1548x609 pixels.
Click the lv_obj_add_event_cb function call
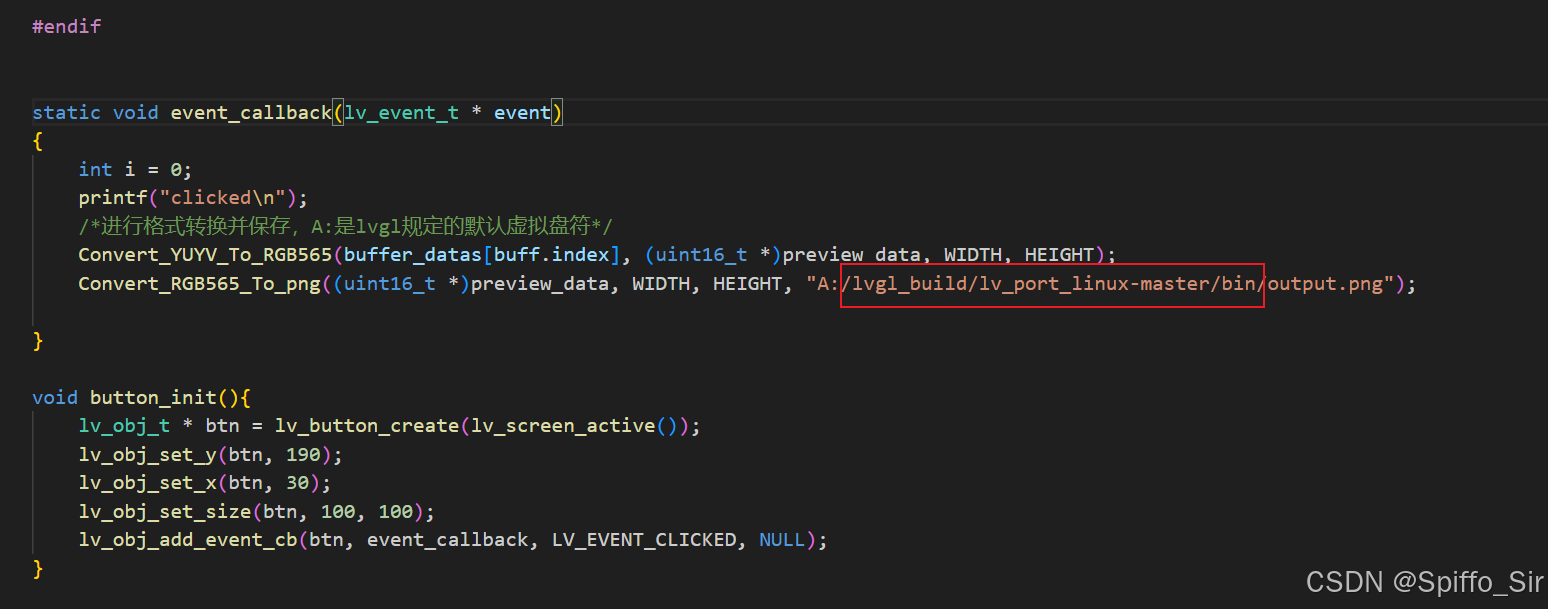click(x=188, y=540)
